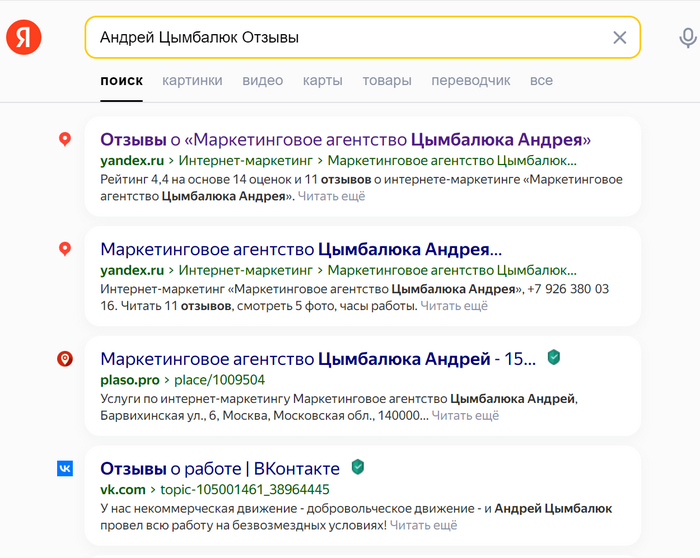Click the VK site icon

click(x=65, y=468)
